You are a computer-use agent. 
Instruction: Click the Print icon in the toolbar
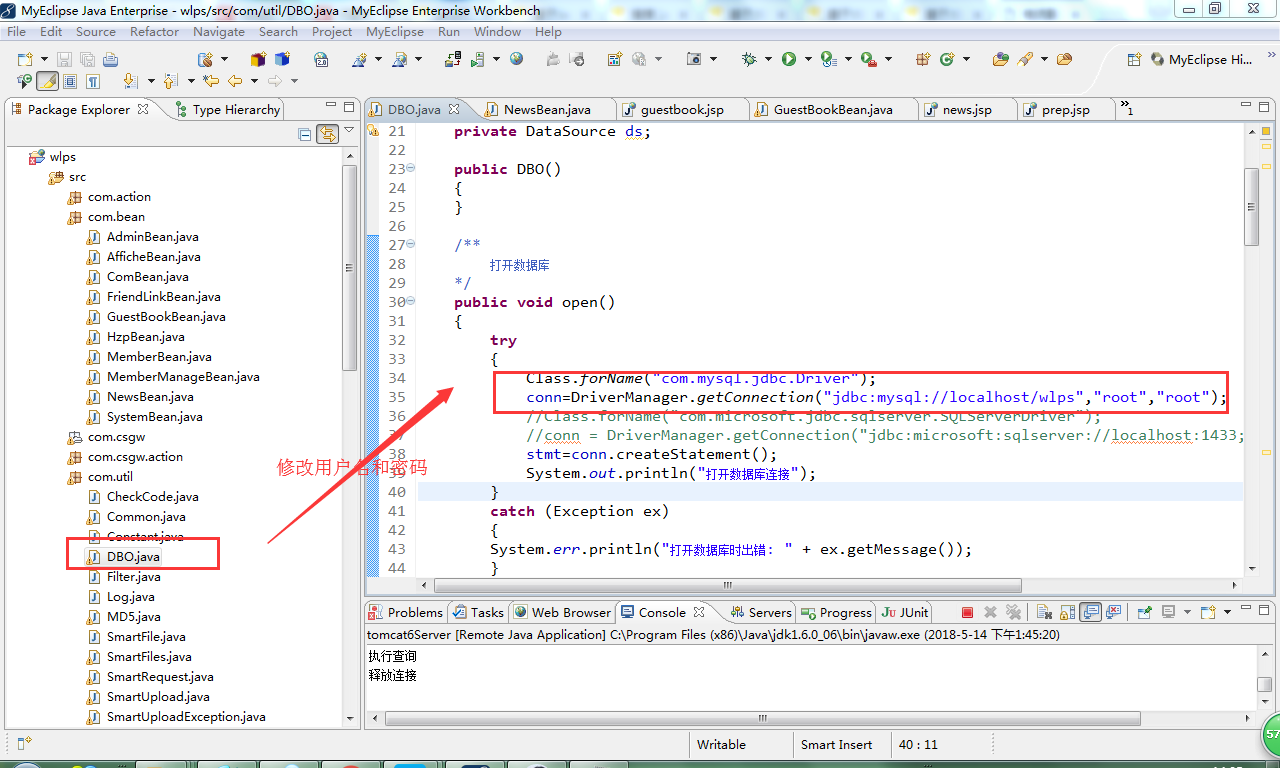point(111,60)
